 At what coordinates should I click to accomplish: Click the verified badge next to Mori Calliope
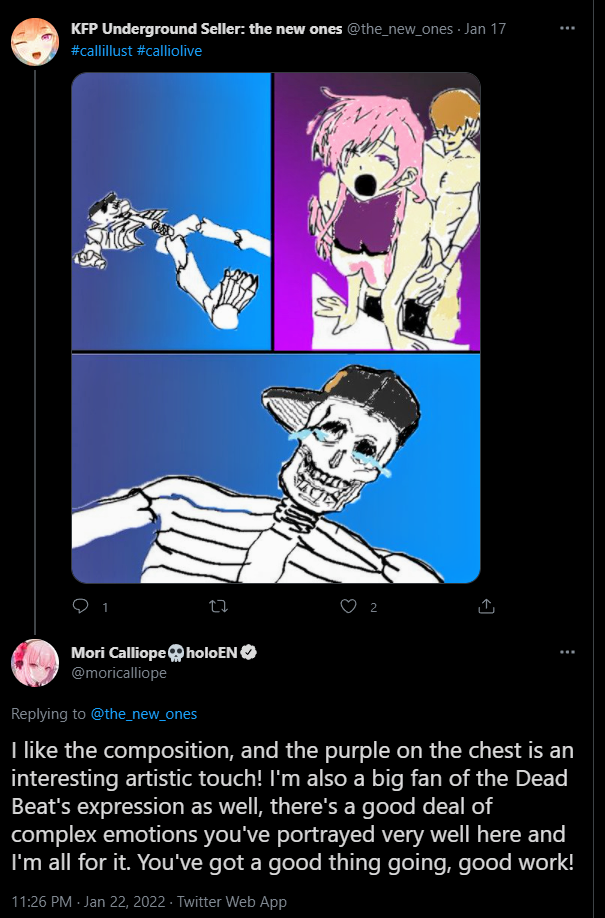(x=249, y=653)
